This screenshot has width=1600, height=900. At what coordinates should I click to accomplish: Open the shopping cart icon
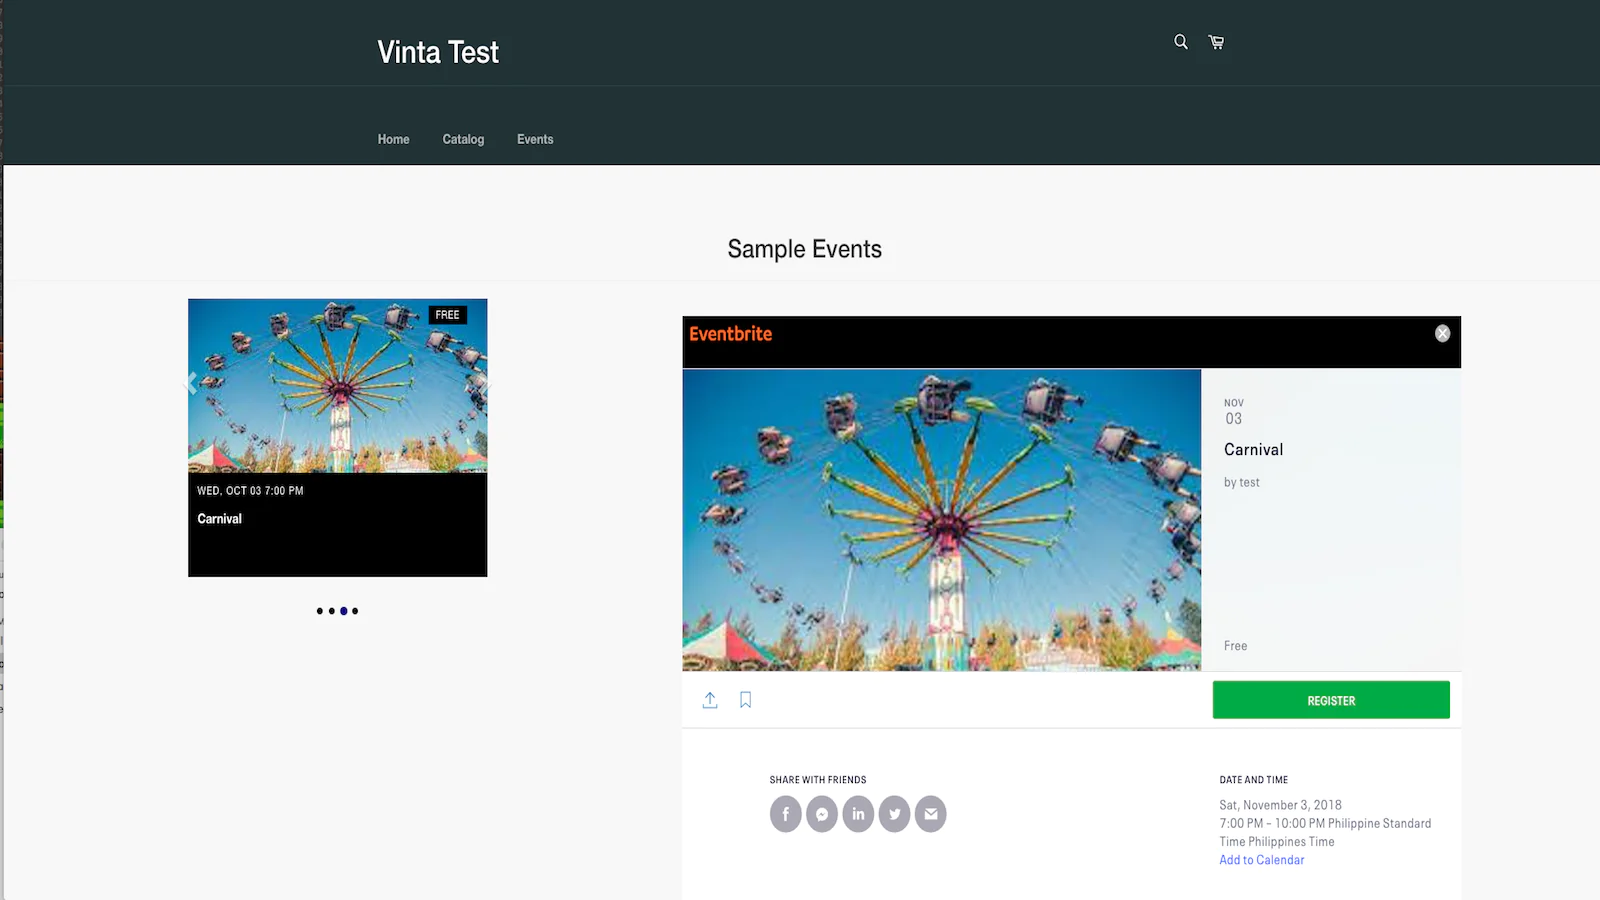pyautogui.click(x=1216, y=42)
